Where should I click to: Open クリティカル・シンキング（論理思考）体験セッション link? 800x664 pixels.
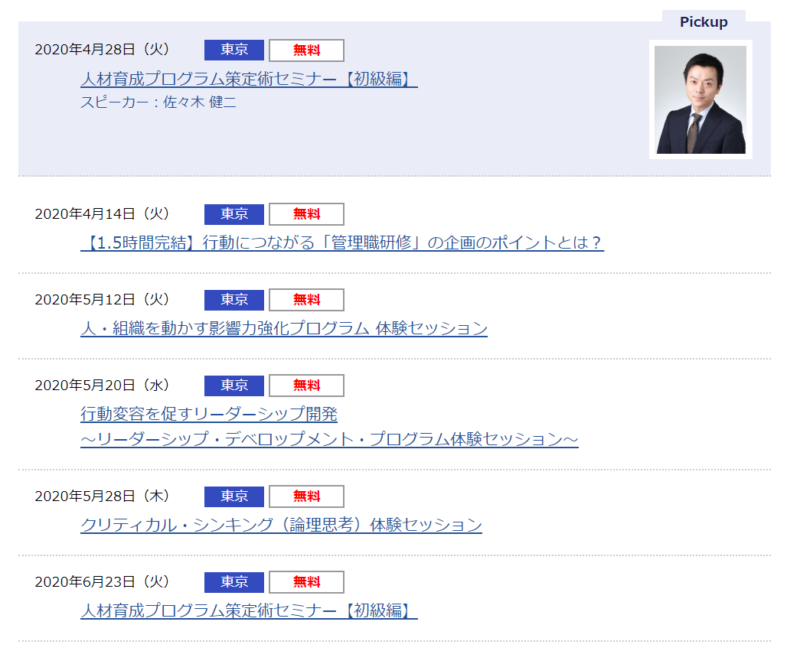tap(281, 525)
